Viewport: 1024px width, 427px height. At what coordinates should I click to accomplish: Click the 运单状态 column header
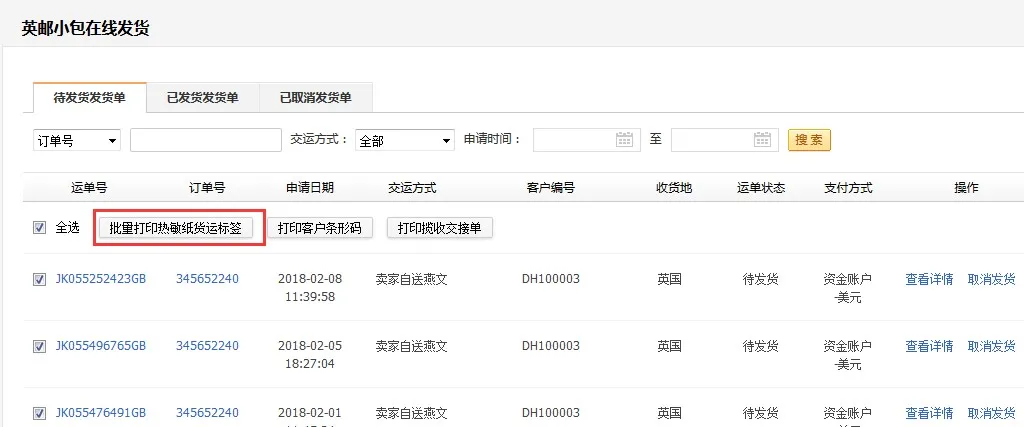(761, 188)
